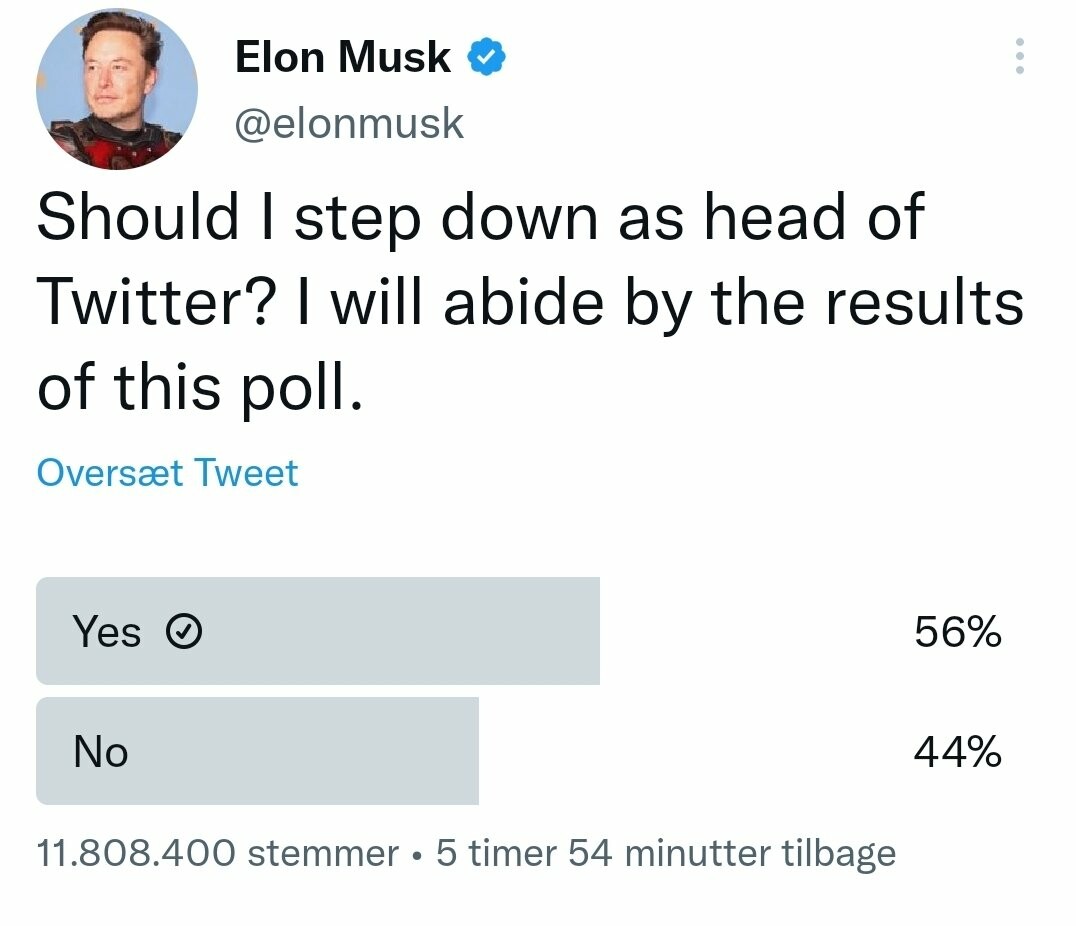The height and width of the screenshot is (926, 1076).
Task: Click the 5 timer 54 minutter tilbage text
Action: click(666, 853)
